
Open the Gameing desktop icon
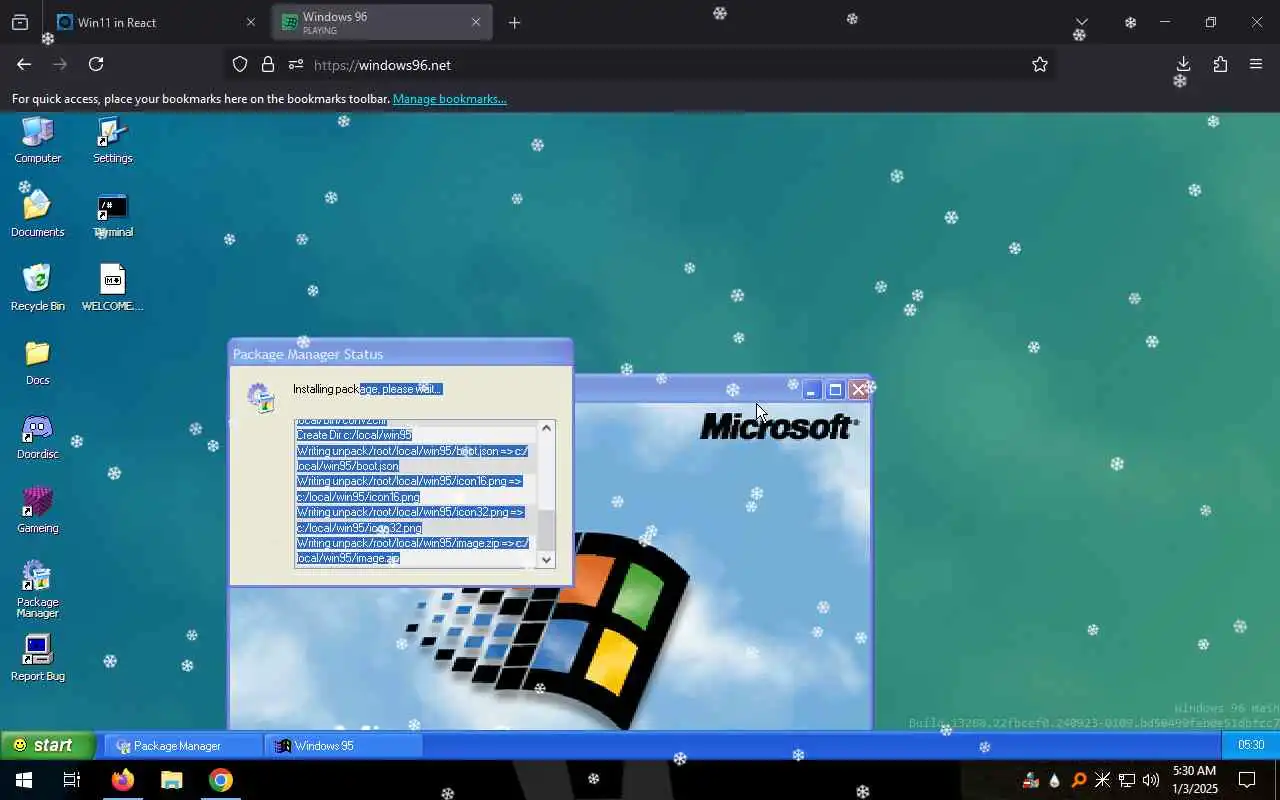pos(37,510)
